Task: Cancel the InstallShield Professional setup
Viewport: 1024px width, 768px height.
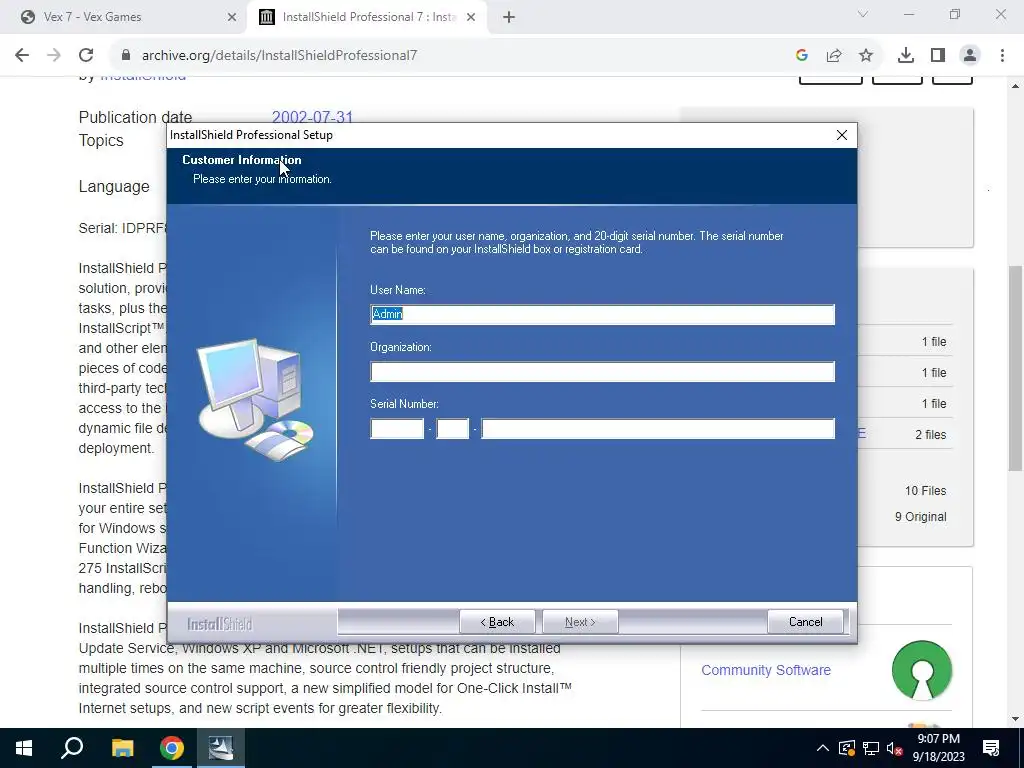Action: [805, 622]
